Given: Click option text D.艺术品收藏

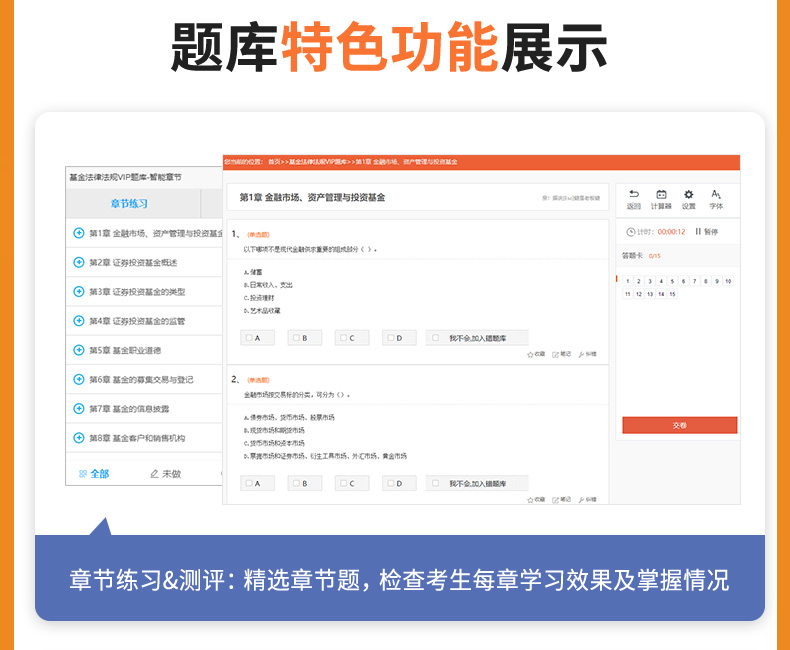Looking at the screenshot, I should [262, 310].
